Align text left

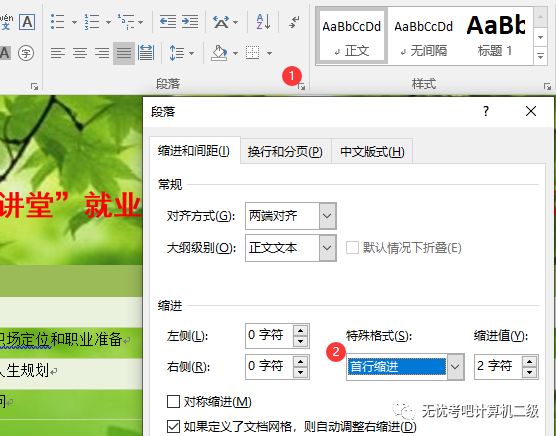coord(57,53)
